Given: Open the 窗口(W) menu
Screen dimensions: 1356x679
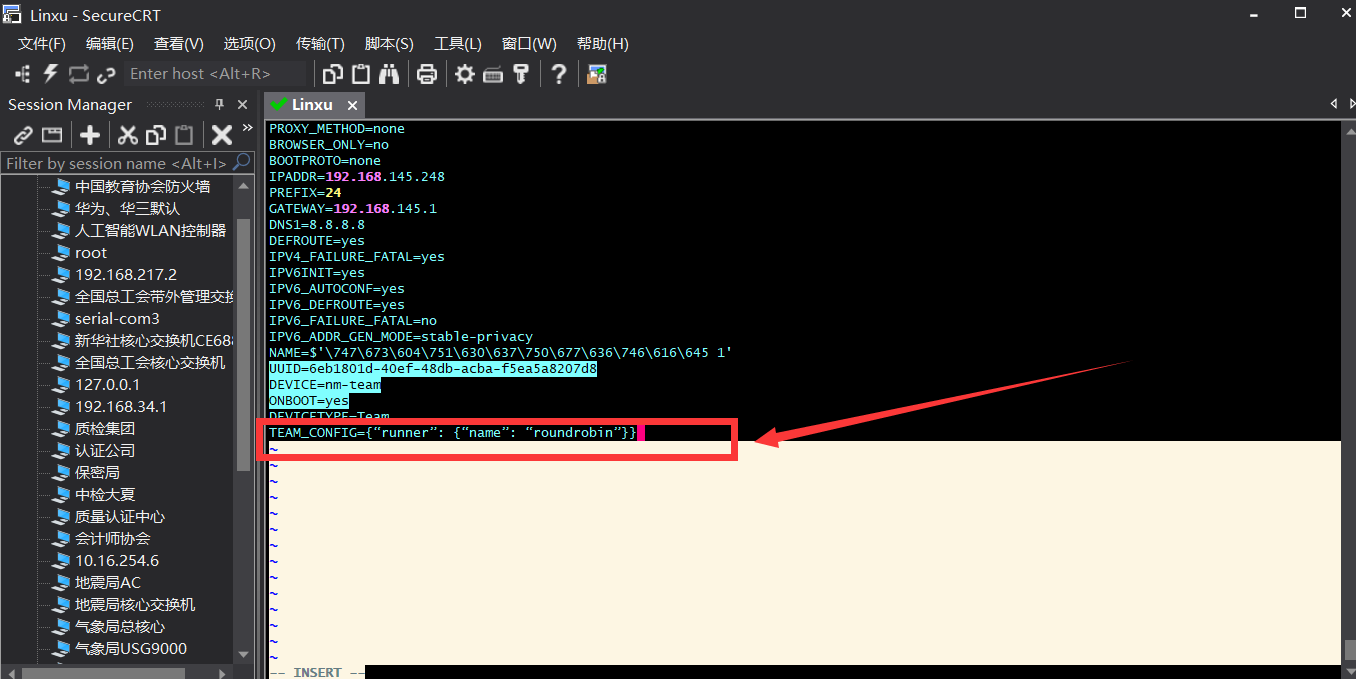Looking at the screenshot, I should (x=529, y=44).
